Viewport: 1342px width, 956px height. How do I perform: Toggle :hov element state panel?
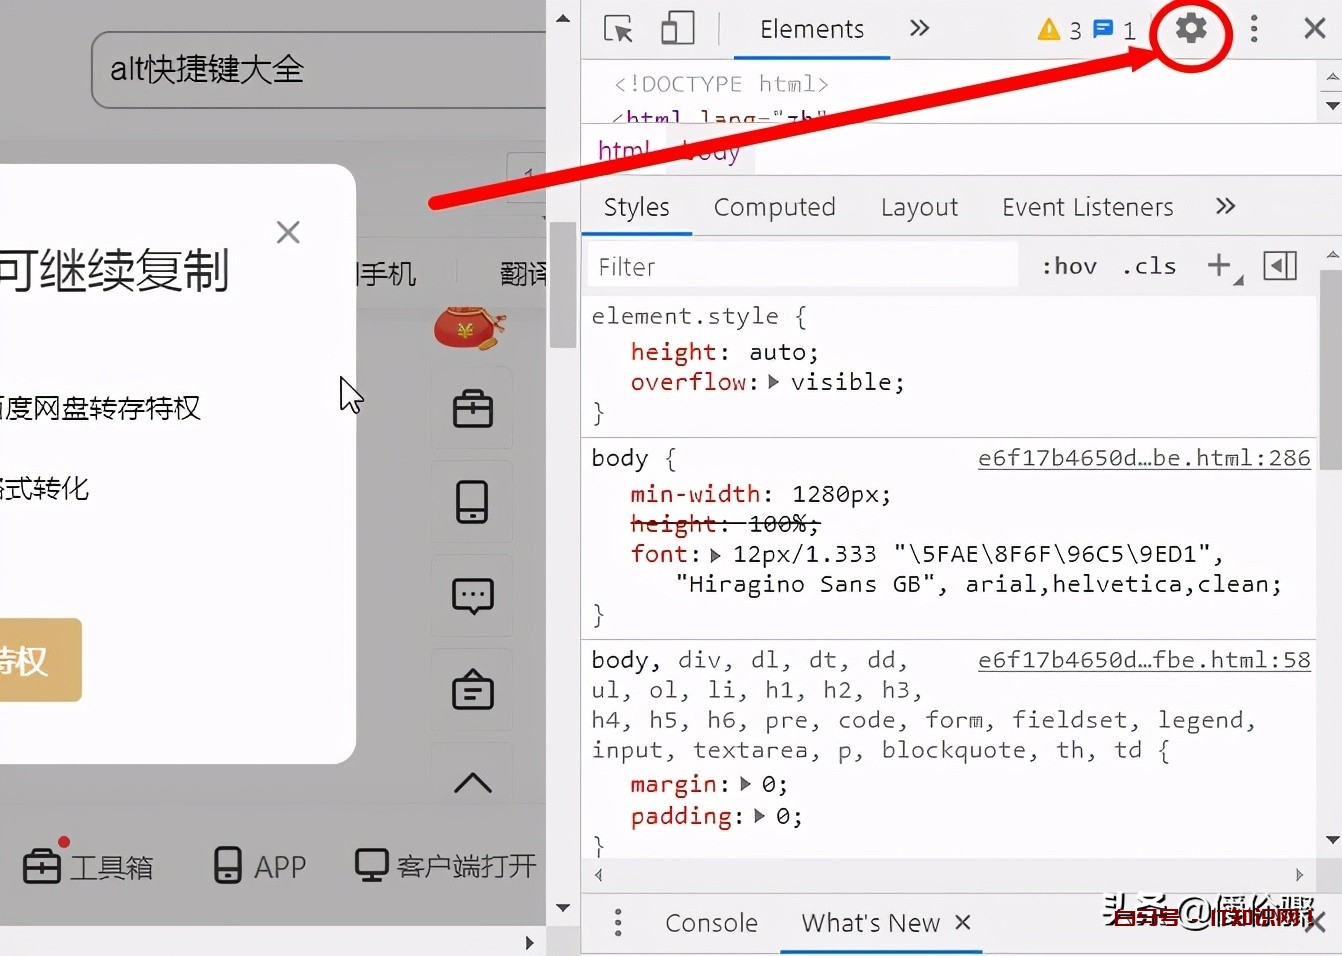point(1069,266)
